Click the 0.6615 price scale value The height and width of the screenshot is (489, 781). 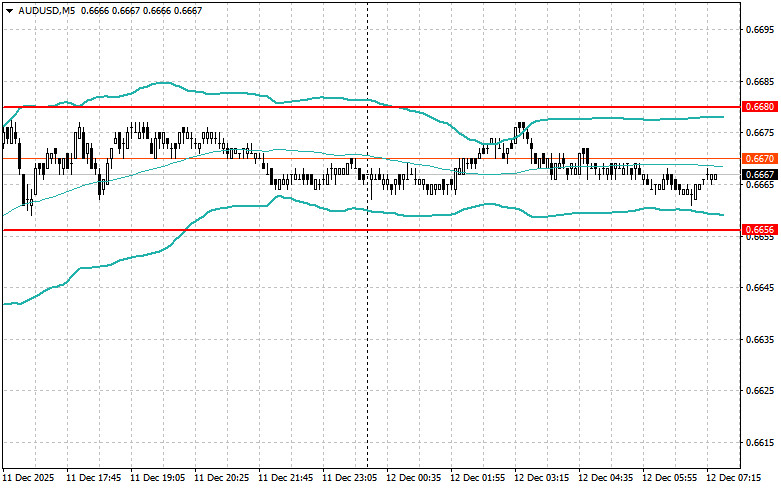pos(760,443)
